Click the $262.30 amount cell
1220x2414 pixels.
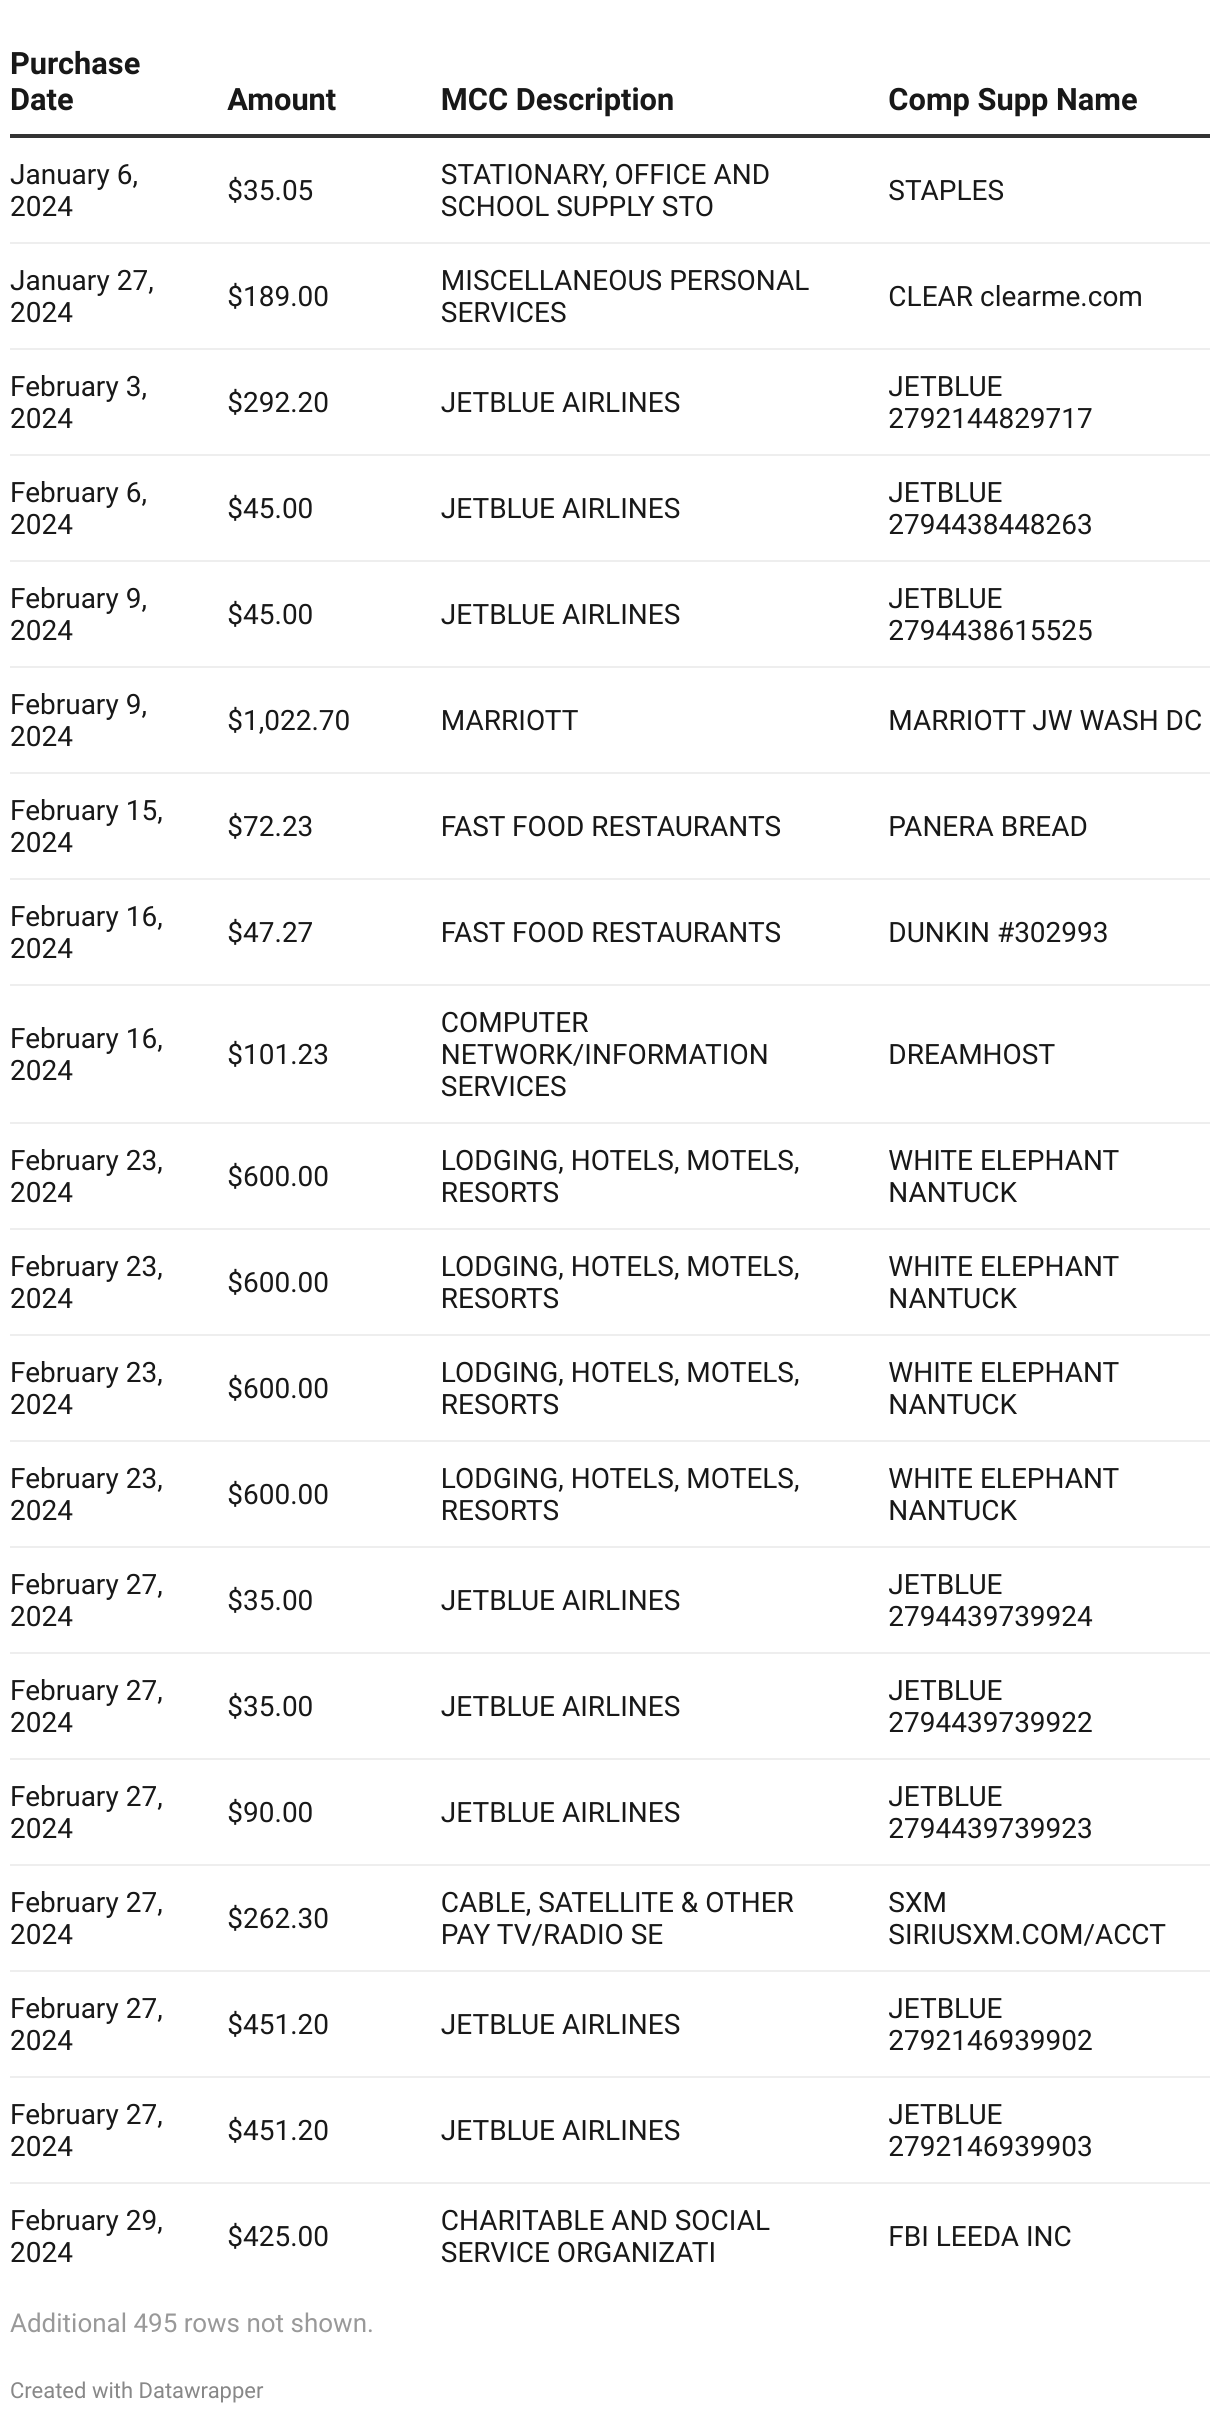coord(277,1919)
